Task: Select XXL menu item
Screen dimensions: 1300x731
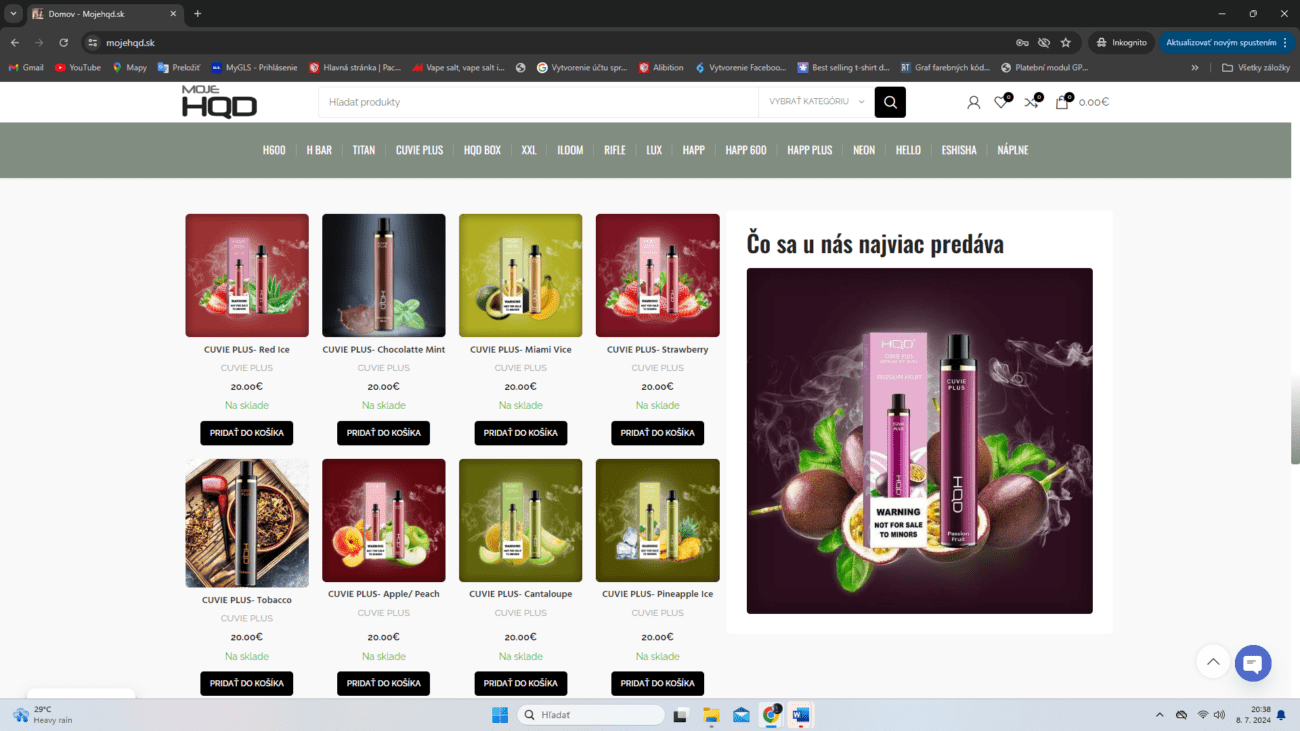Action: coord(529,150)
